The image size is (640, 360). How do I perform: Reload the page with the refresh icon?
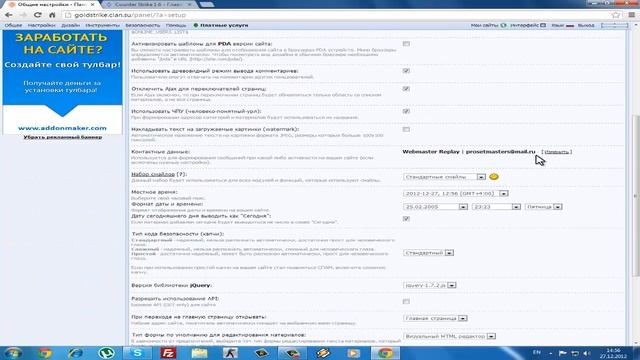click(38, 15)
